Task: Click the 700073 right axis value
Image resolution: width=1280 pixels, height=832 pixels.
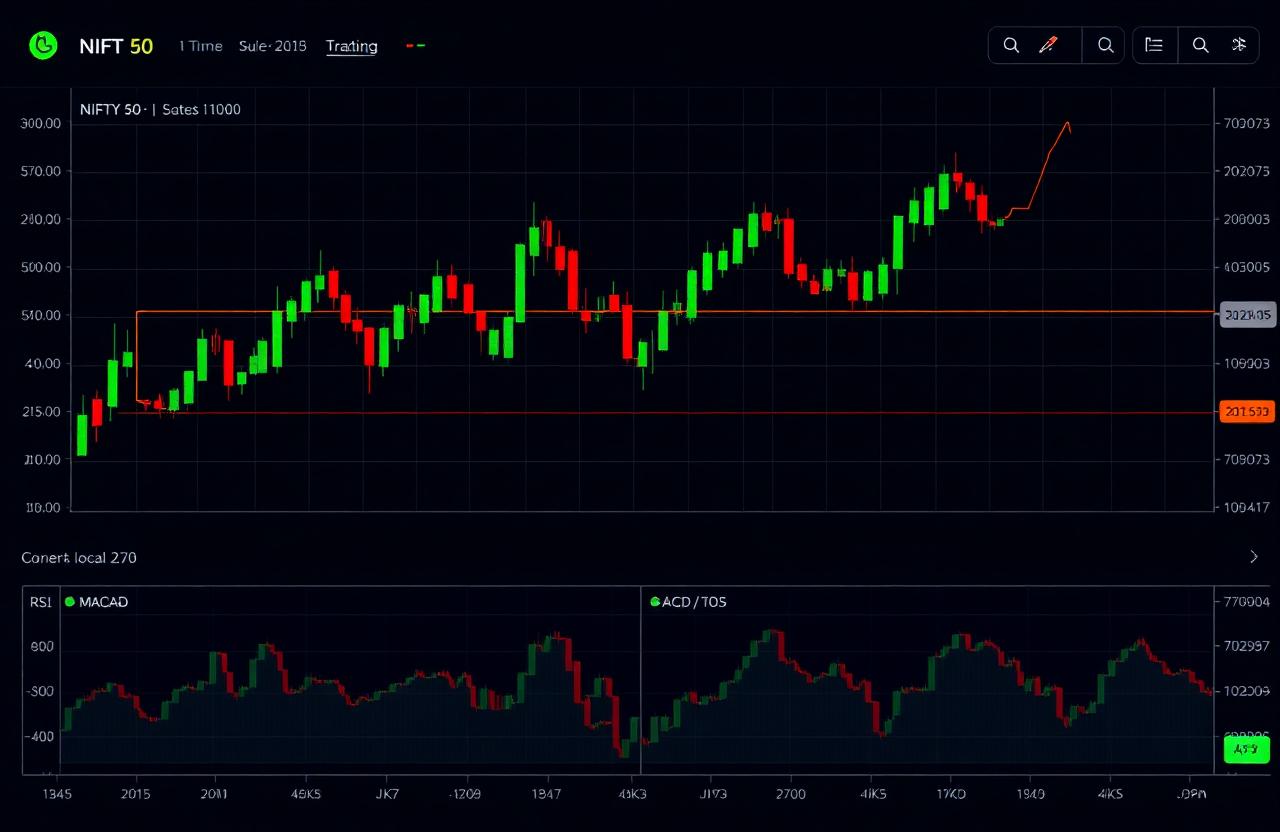Action: (1246, 124)
